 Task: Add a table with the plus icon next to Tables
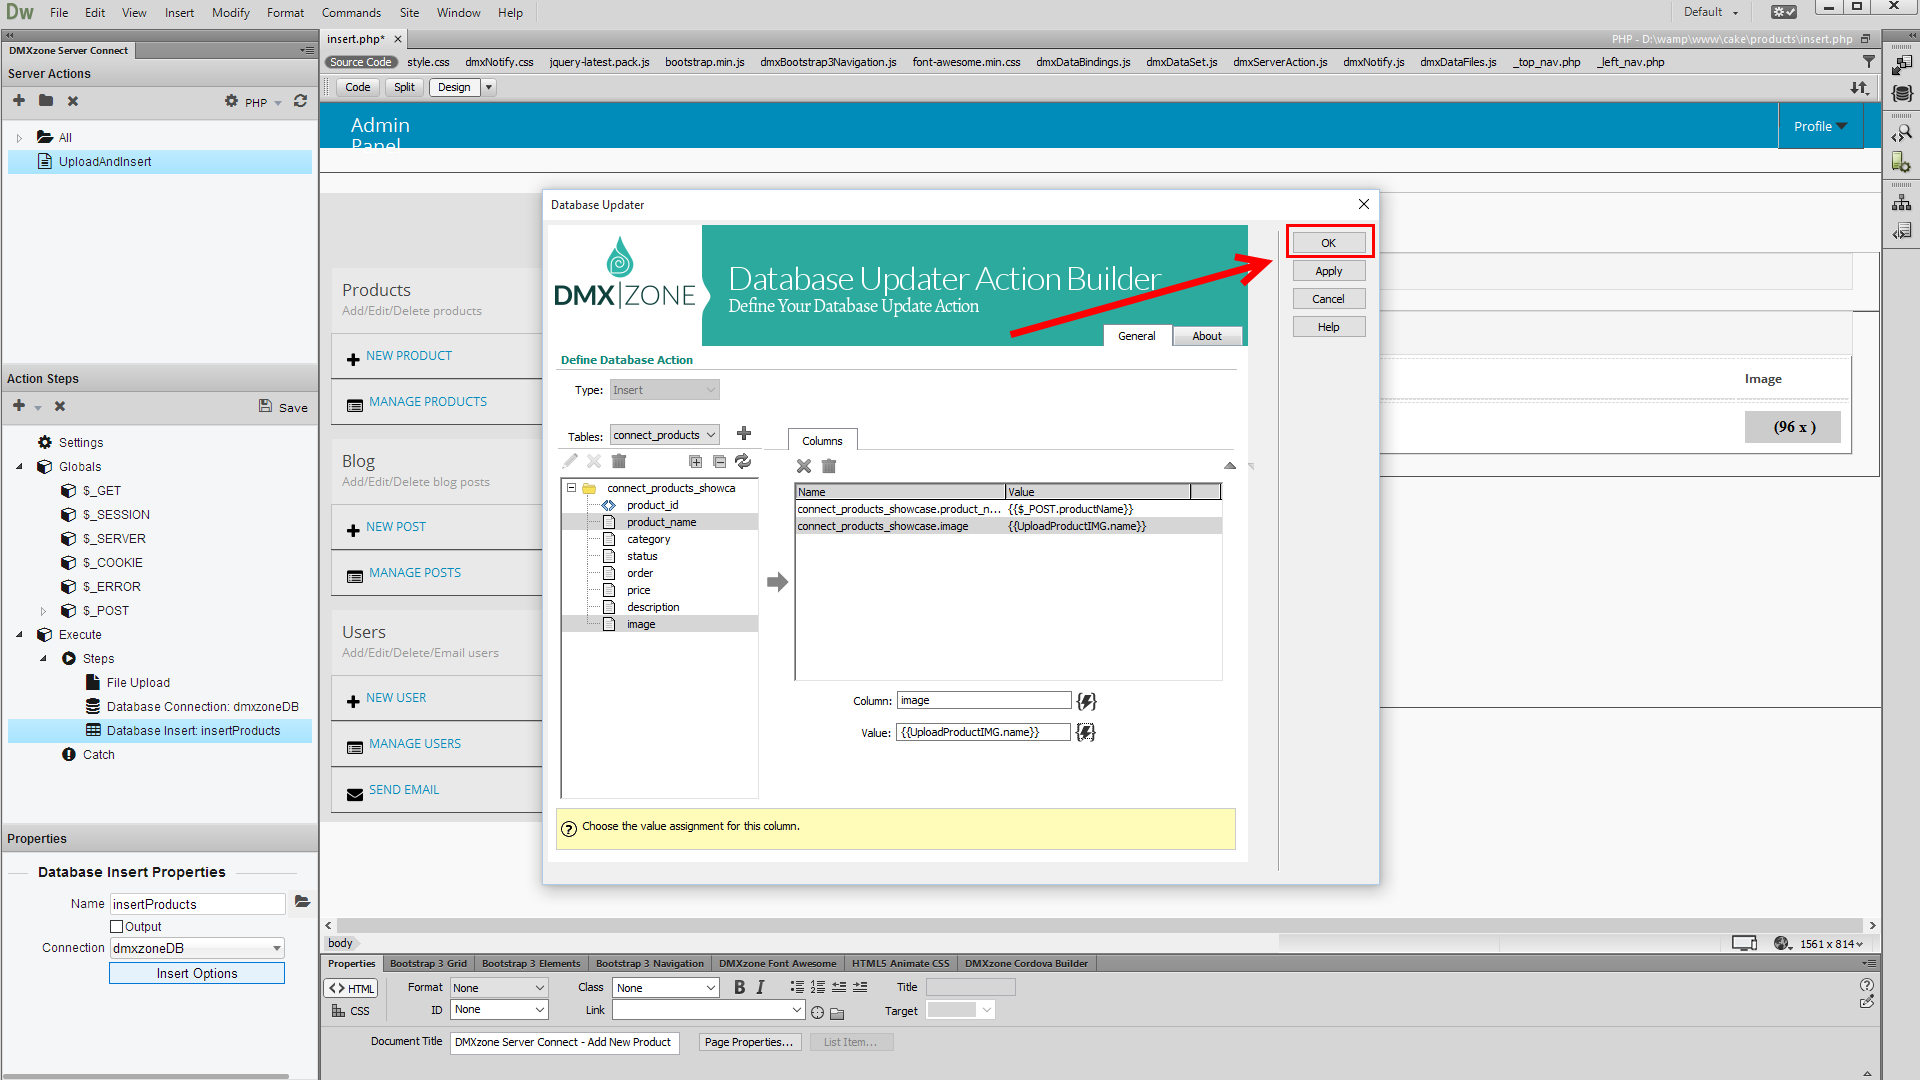click(x=744, y=433)
